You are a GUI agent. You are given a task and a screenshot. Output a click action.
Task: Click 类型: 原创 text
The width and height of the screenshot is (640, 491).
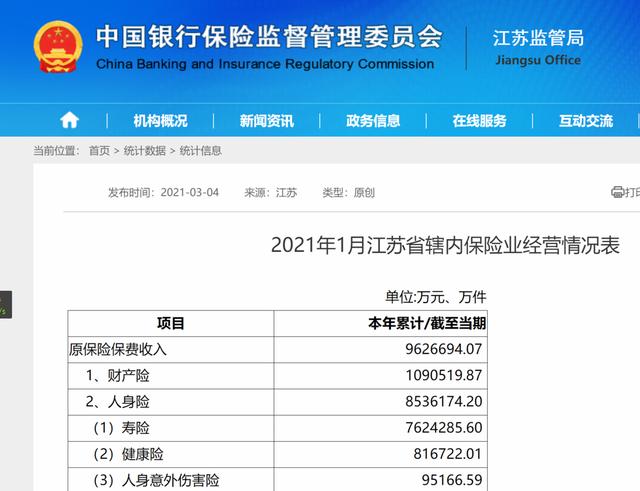[349, 192]
